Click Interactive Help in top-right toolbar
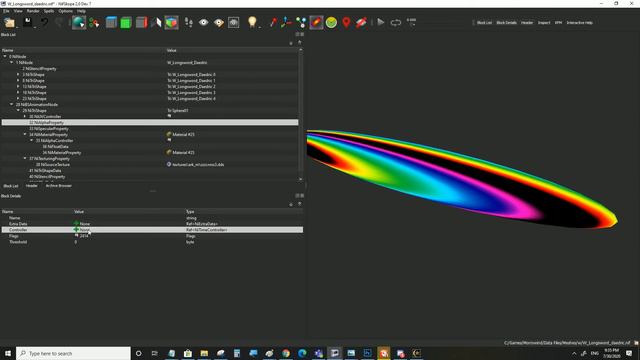 click(579, 23)
